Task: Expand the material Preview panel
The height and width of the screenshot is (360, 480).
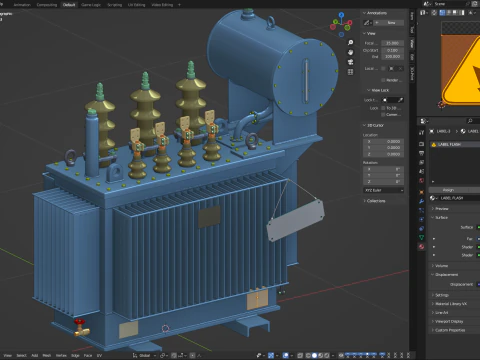Action: pos(440,209)
